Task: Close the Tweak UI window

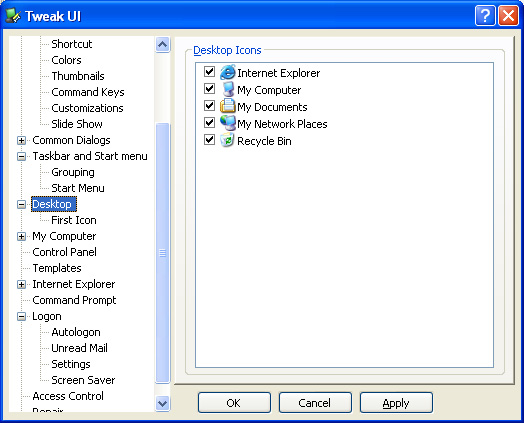Action: pyautogui.click(x=508, y=15)
